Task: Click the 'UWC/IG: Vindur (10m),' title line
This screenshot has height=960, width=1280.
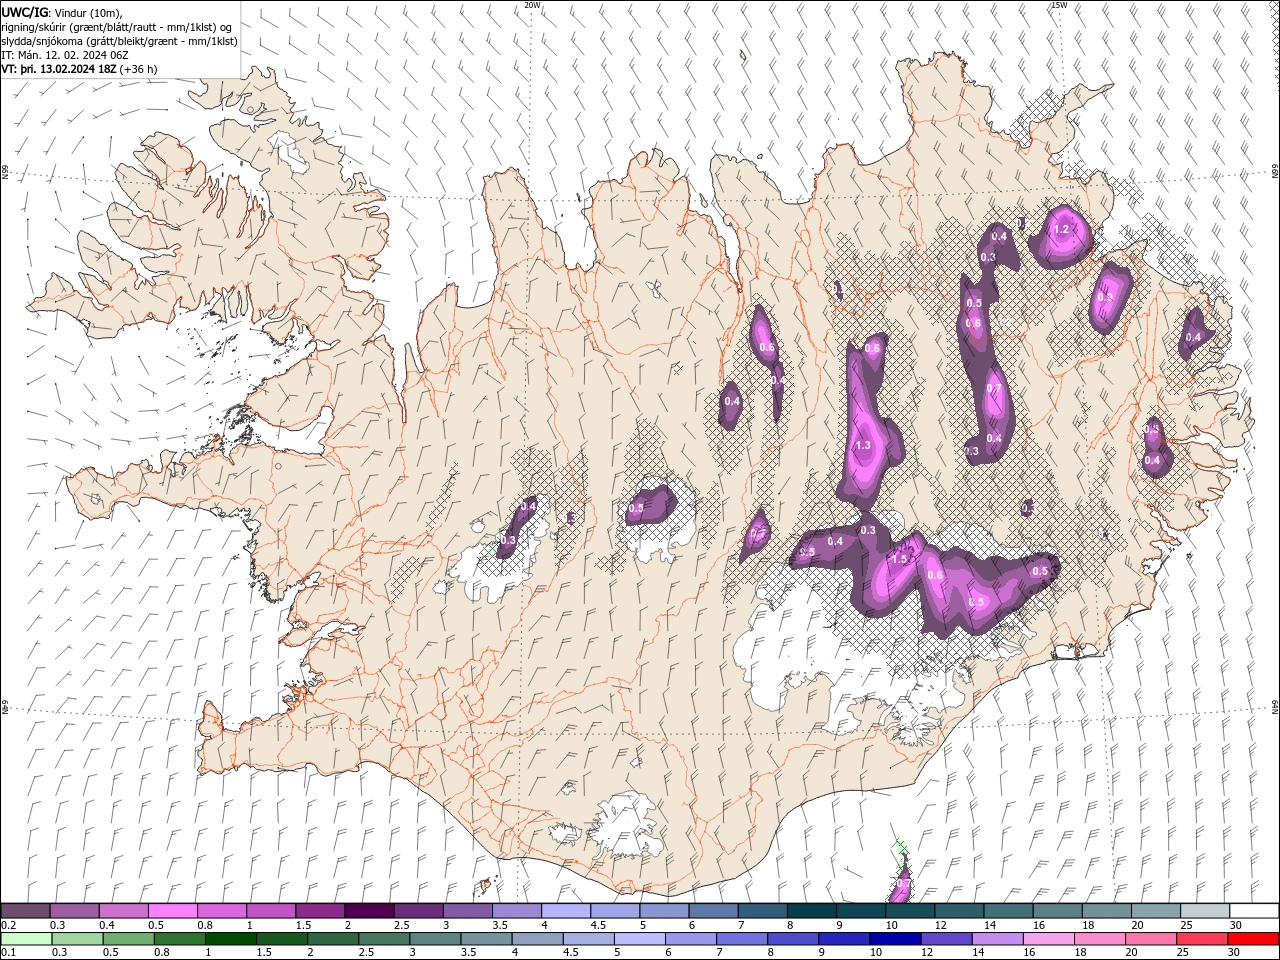Action: click(61, 12)
